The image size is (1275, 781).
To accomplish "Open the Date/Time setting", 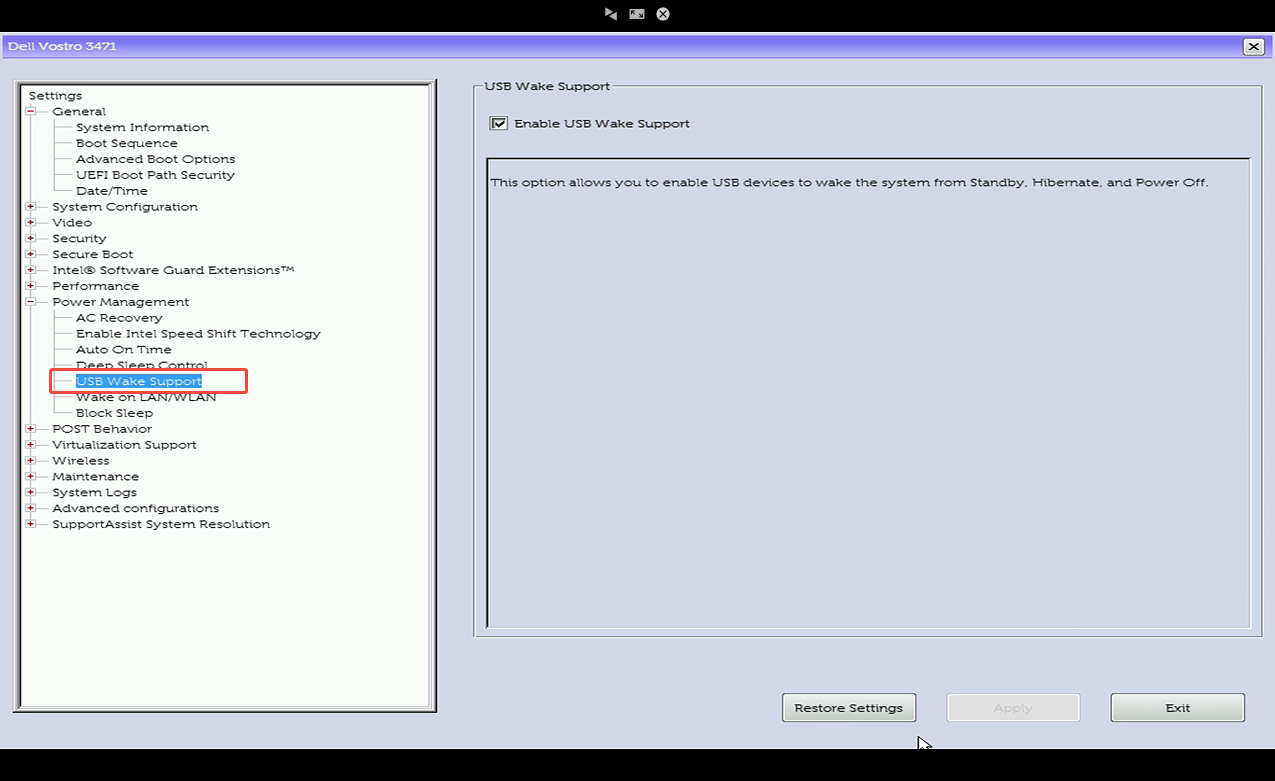I will pyautogui.click(x=111, y=191).
